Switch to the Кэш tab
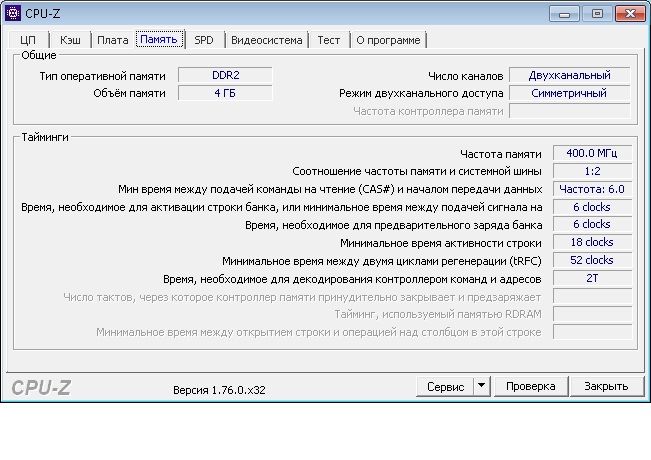Viewport: 651px width, 460px height. click(70, 40)
